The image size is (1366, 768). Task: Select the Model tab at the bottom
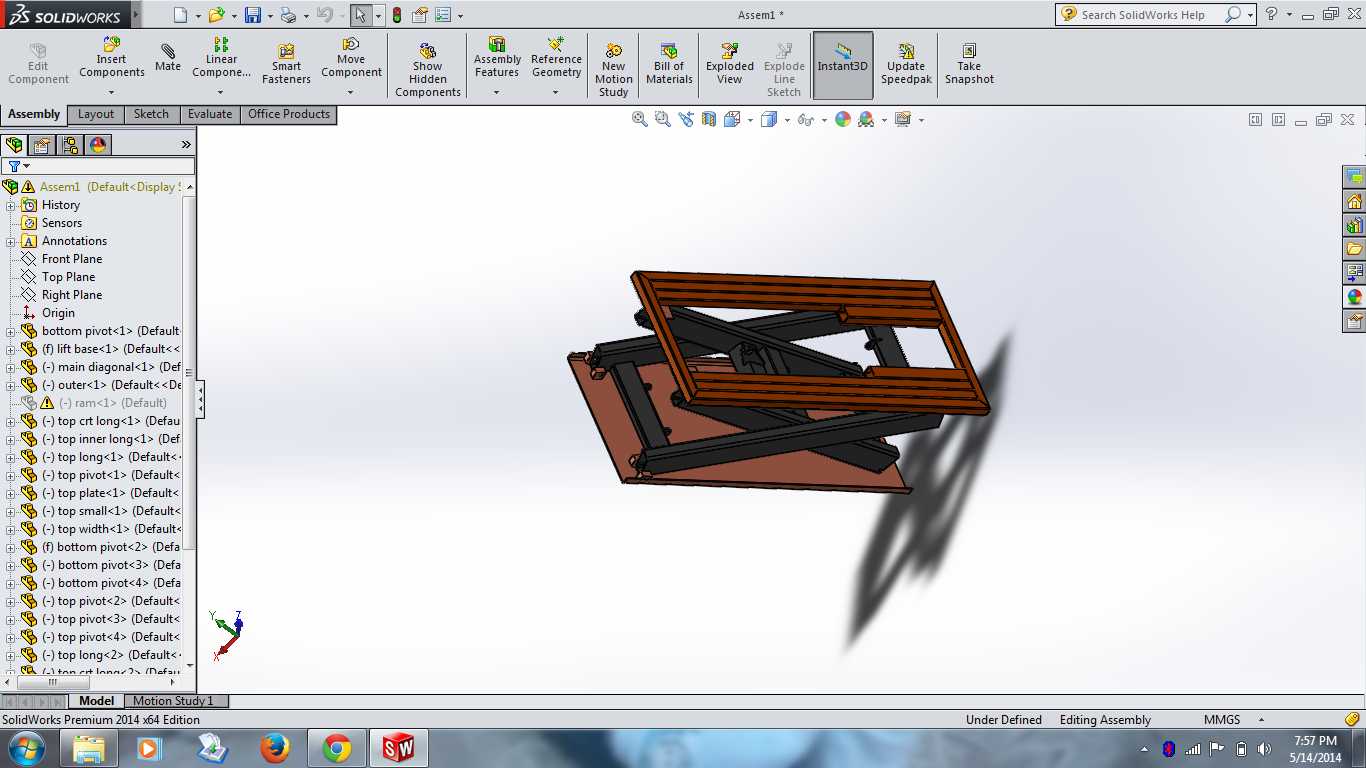coord(96,701)
